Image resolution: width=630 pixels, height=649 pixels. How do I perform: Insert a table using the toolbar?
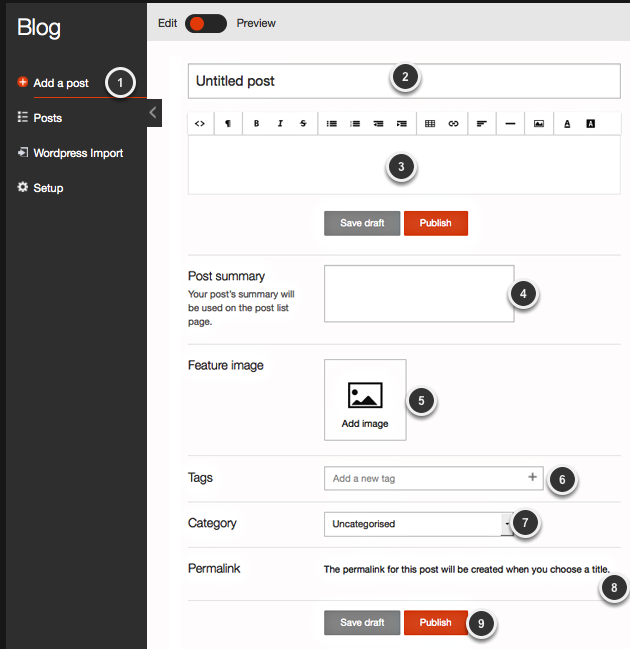(x=430, y=123)
